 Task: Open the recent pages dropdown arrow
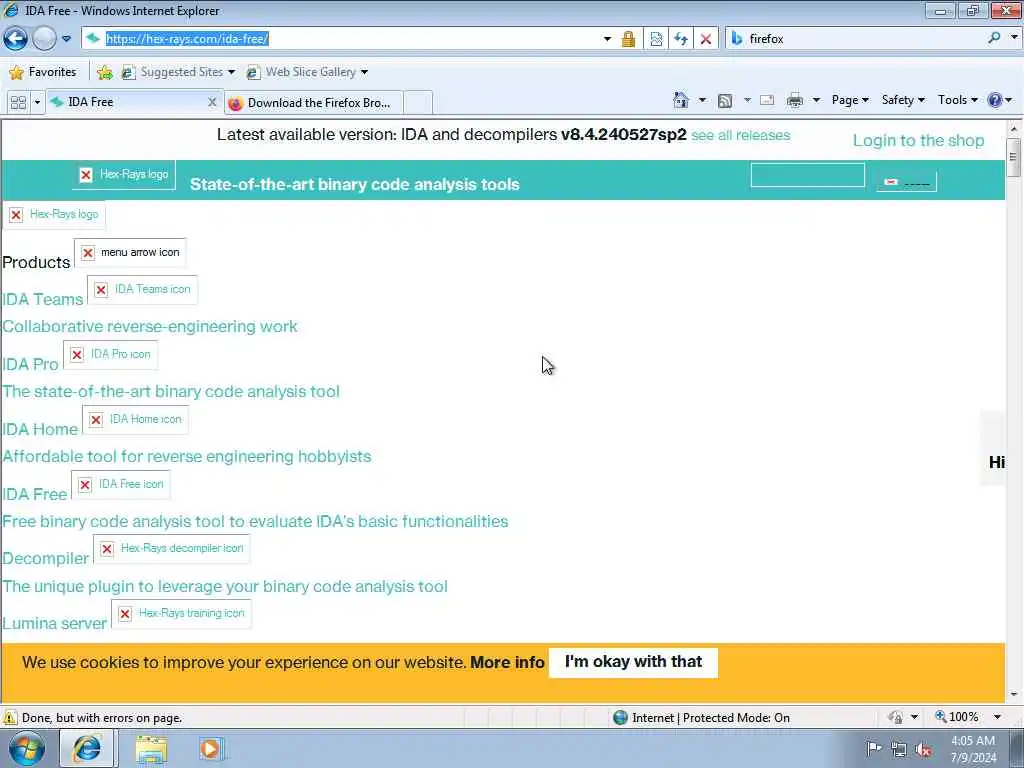67,39
